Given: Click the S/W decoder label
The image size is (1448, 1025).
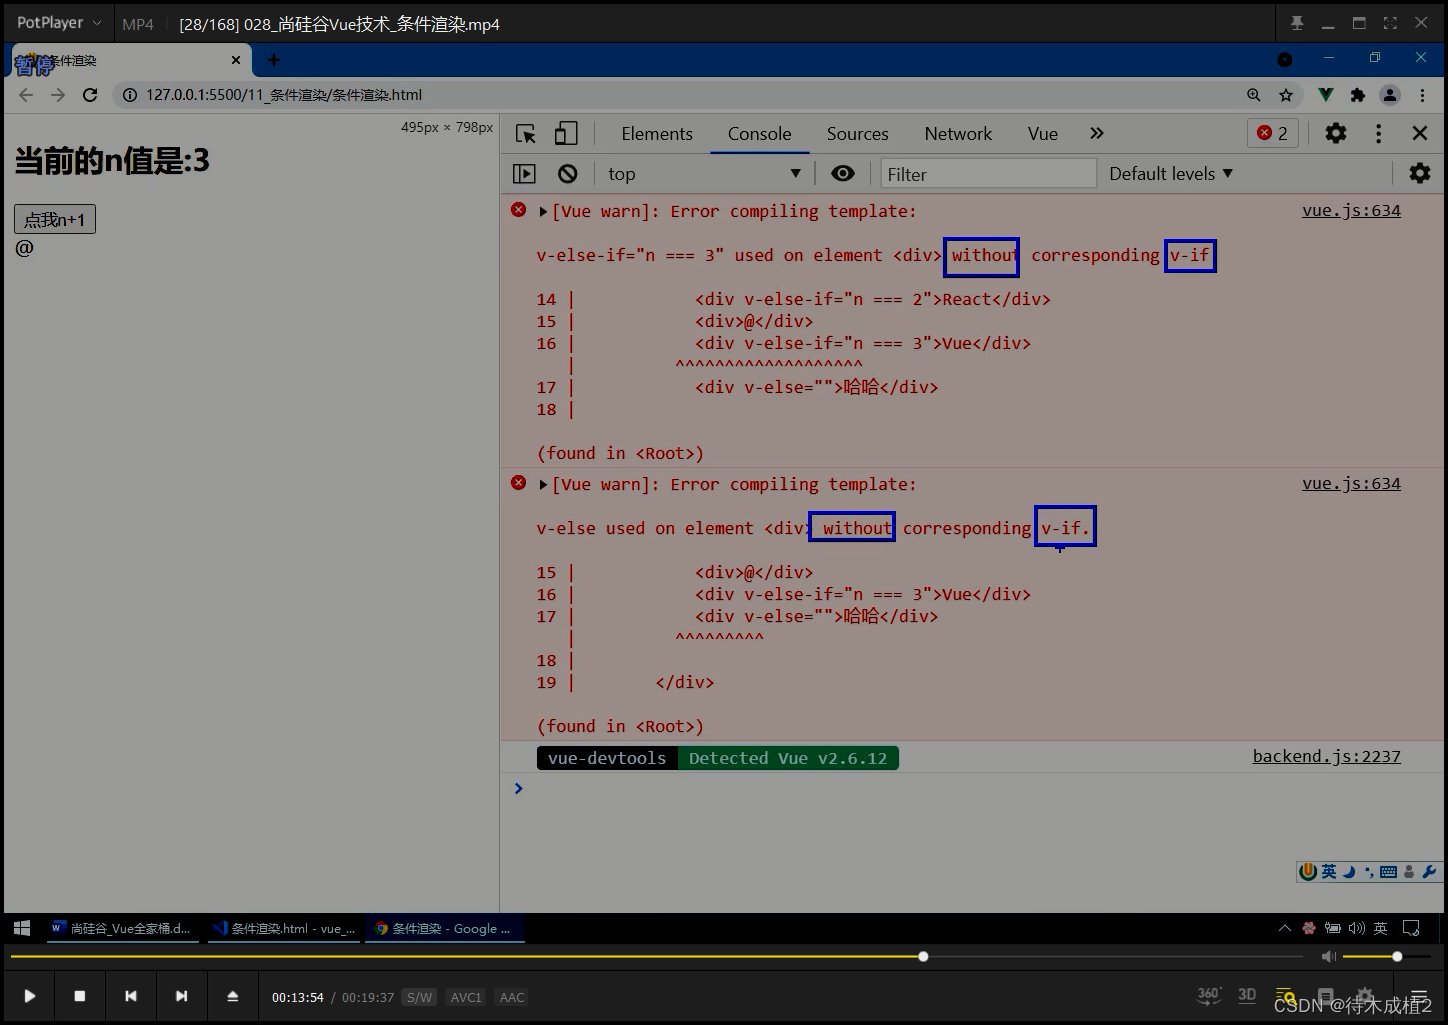Looking at the screenshot, I should pos(420,997).
